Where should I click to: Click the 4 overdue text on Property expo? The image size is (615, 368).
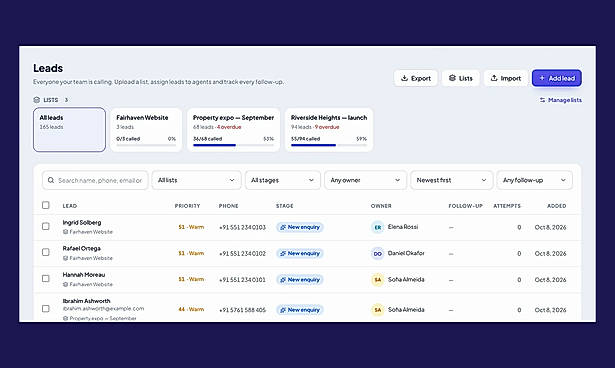[x=229, y=127]
